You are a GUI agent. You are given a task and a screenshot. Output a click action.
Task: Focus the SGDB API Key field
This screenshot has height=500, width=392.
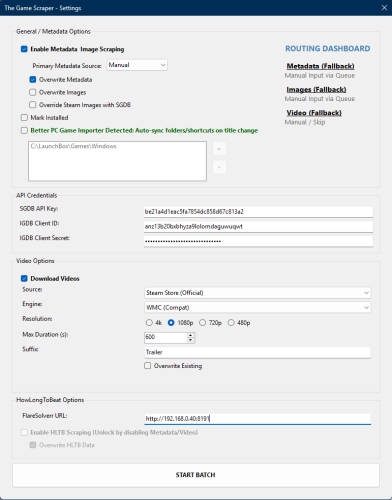tap(258, 212)
